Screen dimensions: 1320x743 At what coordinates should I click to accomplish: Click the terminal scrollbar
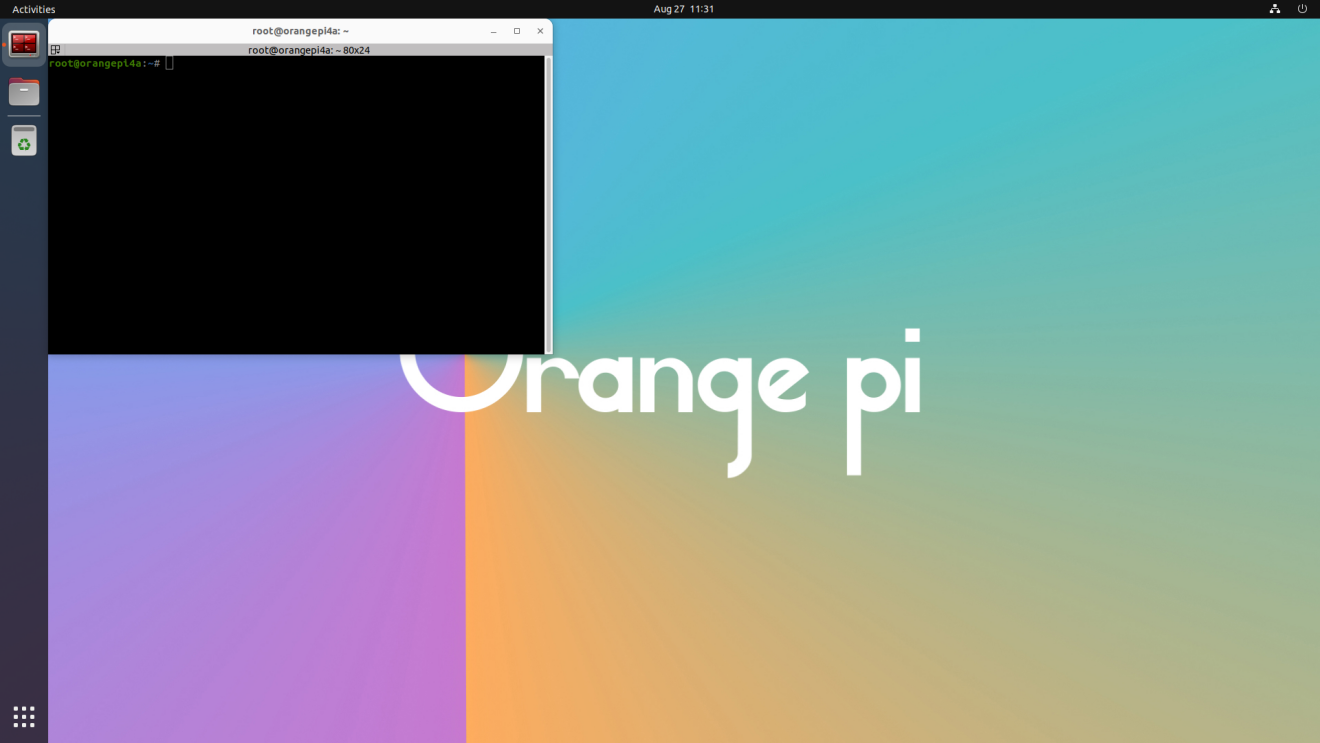[x=548, y=205]
